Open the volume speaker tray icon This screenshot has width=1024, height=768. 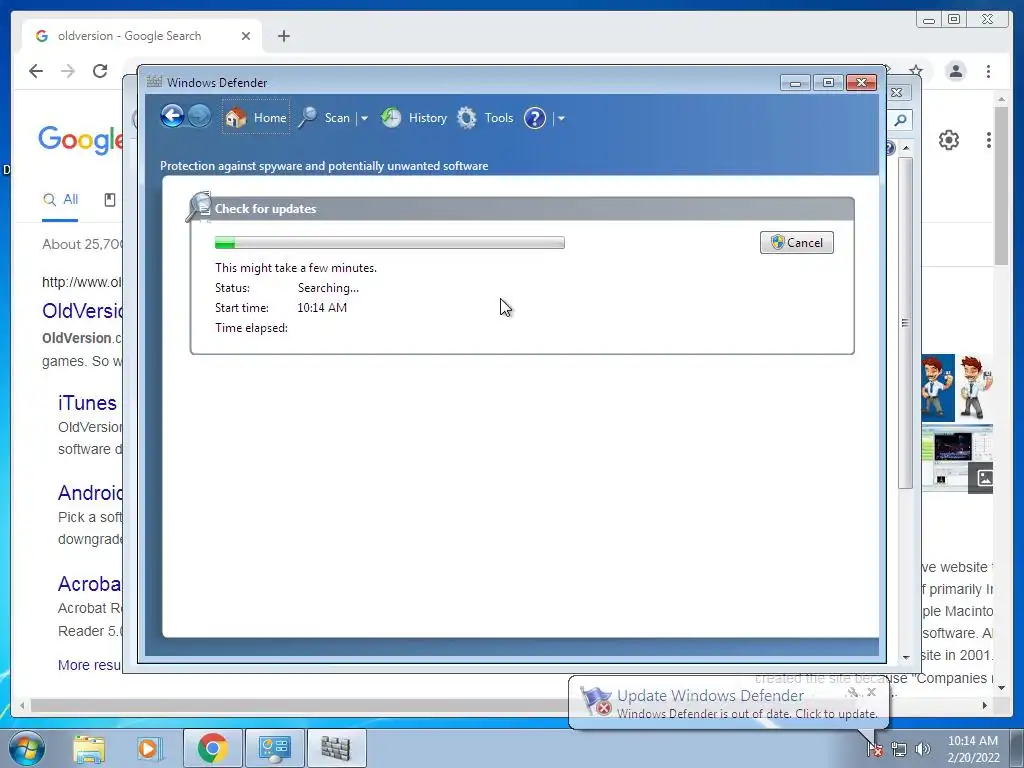[x=922, y=750]
